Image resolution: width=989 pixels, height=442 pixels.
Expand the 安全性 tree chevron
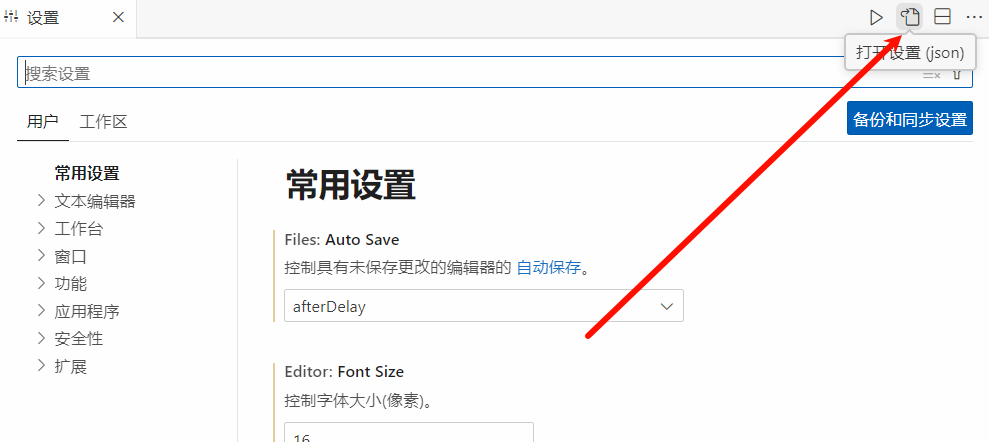click(x=42, y=339)
